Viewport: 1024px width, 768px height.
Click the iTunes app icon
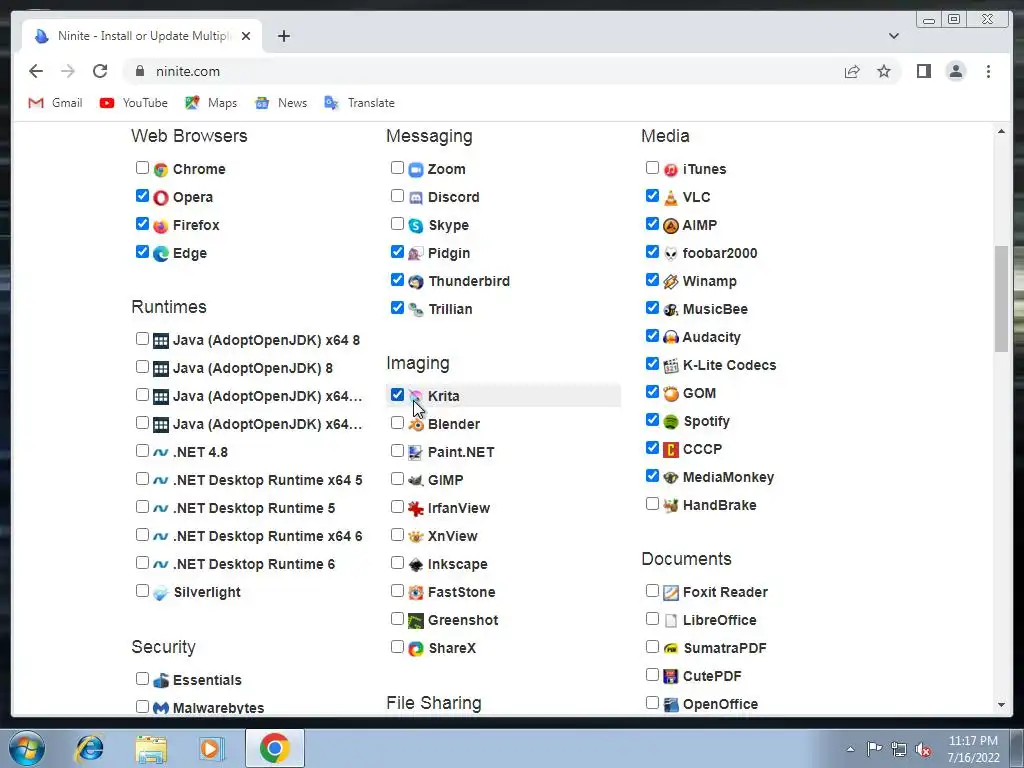click(x=671, y=170)
